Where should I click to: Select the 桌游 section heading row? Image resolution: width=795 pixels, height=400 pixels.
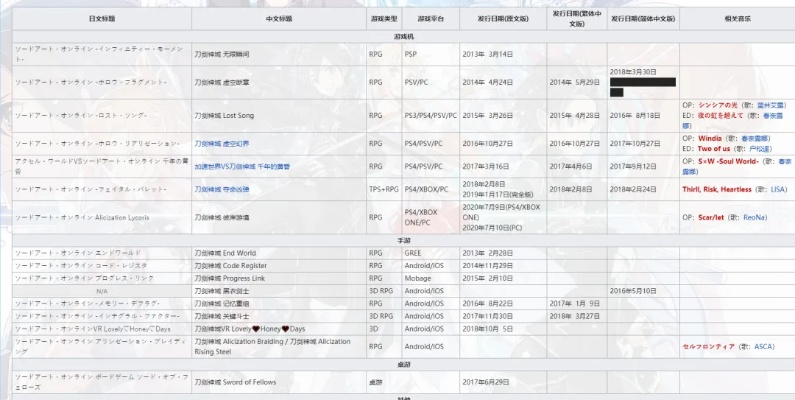click(x=404, y=365)
